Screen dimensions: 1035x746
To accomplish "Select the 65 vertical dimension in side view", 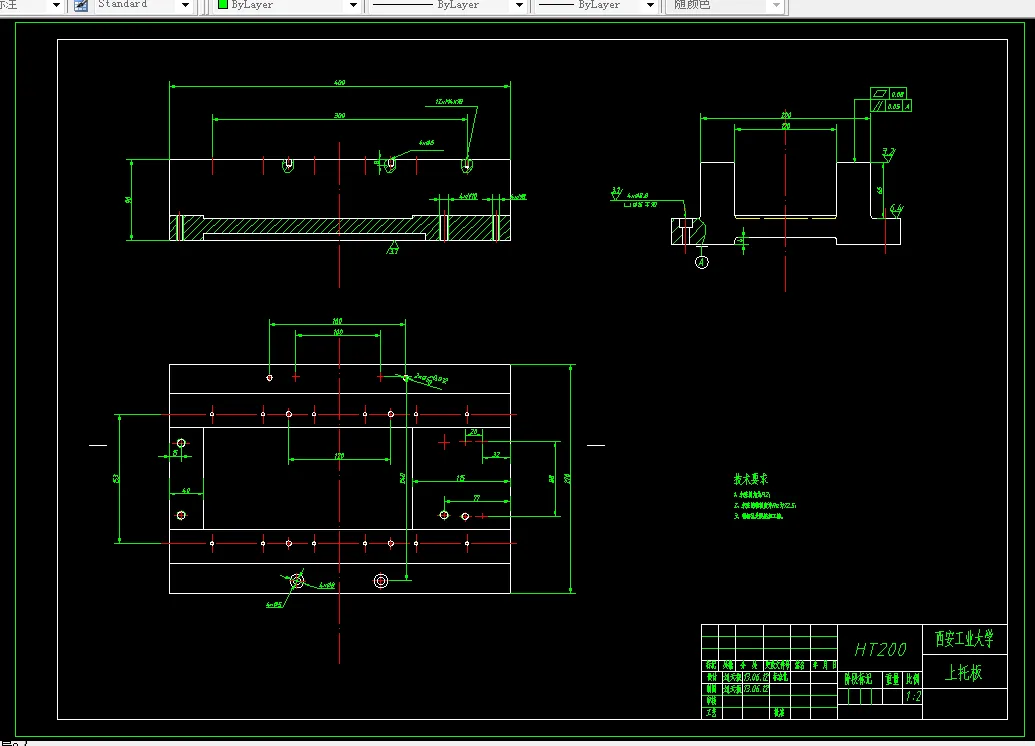I will [x=880, y=191].
